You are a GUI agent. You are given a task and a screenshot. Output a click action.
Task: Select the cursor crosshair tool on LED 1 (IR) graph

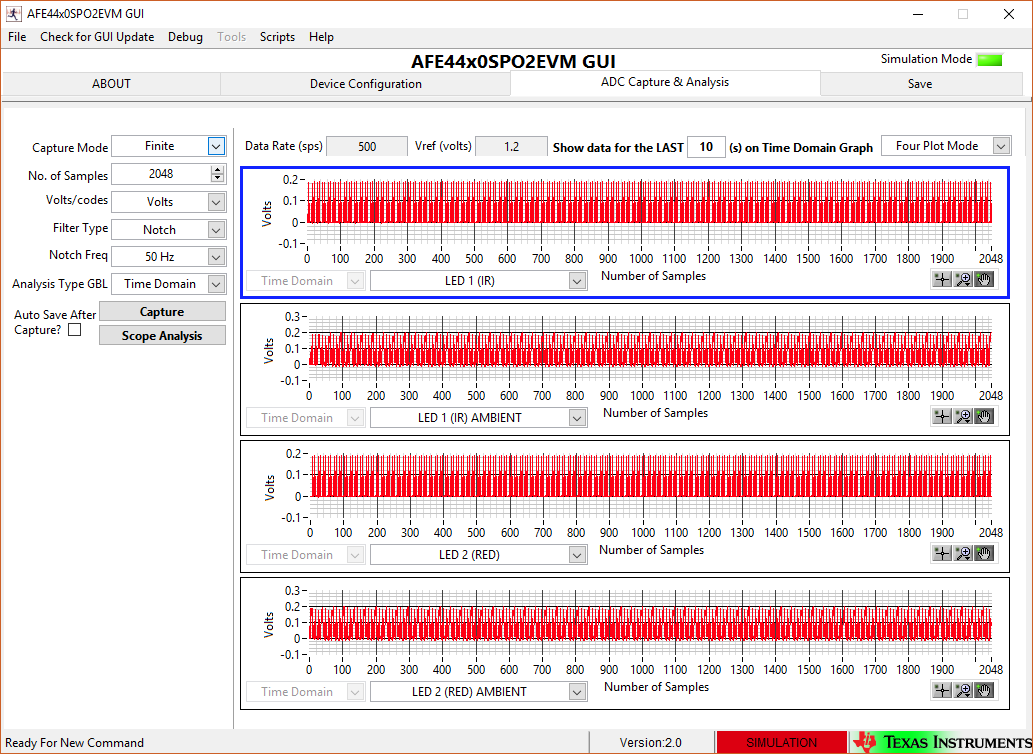click(942, 280)
